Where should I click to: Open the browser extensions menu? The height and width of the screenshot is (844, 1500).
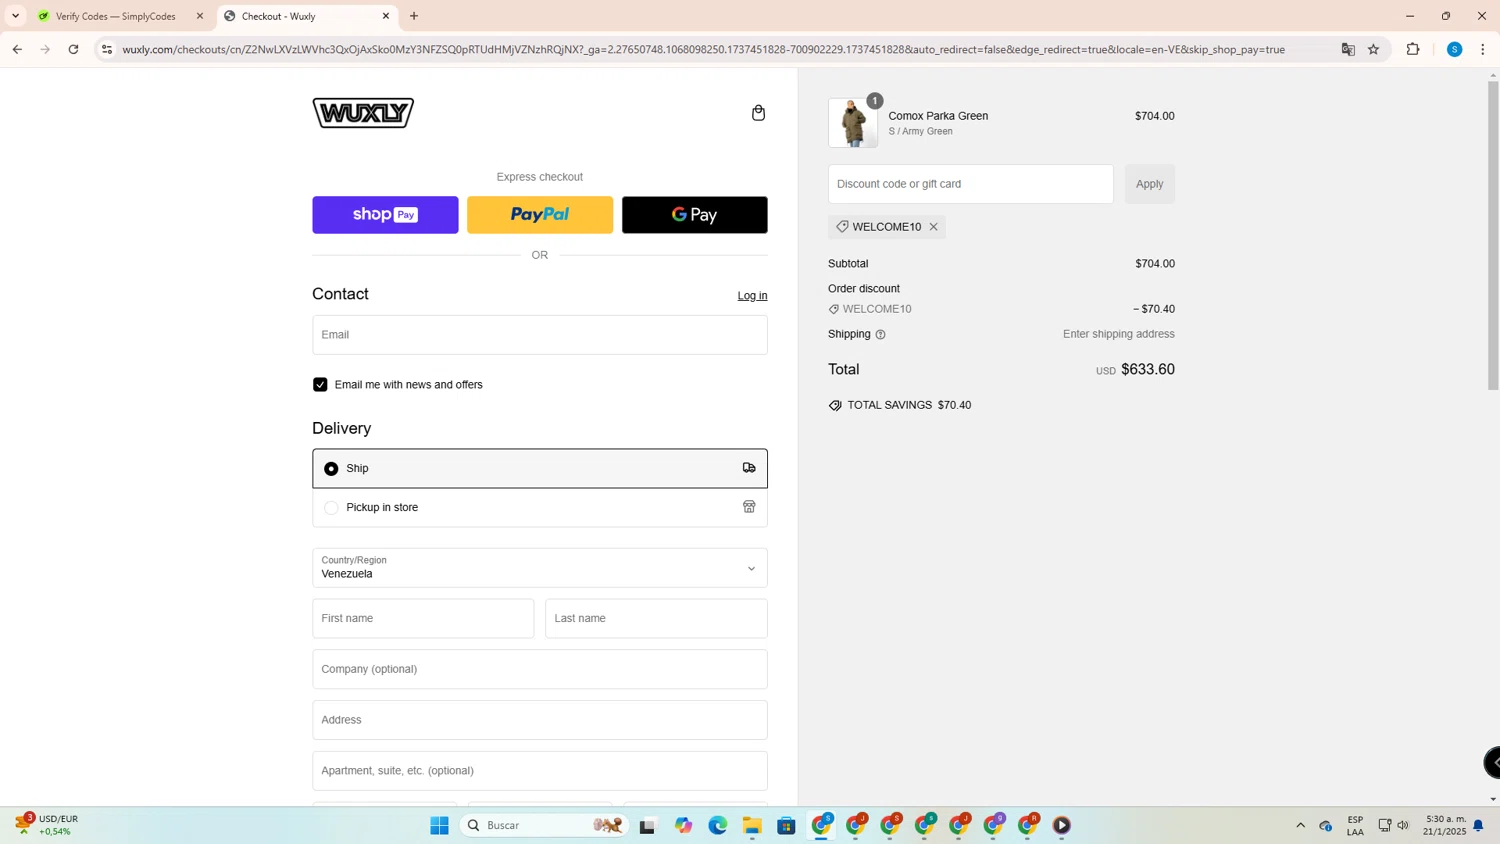tap(1413, 49)
